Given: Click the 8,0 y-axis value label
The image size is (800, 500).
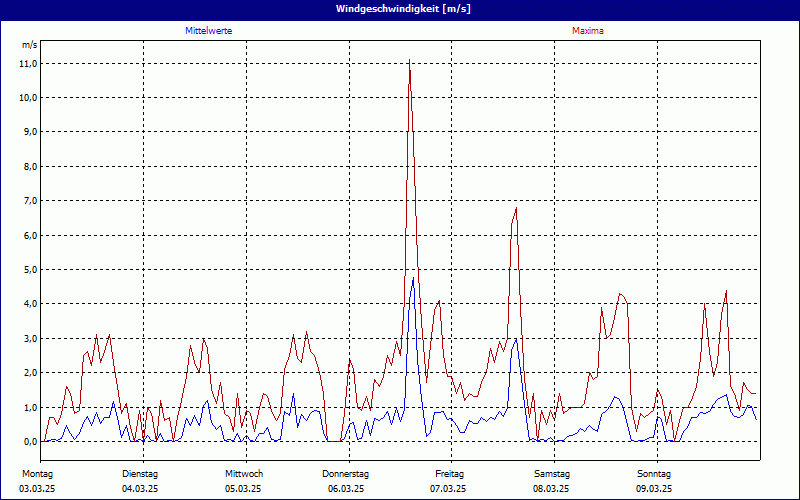Looking at the screenshot, I should pyautogui.click(x=30, y=166).
